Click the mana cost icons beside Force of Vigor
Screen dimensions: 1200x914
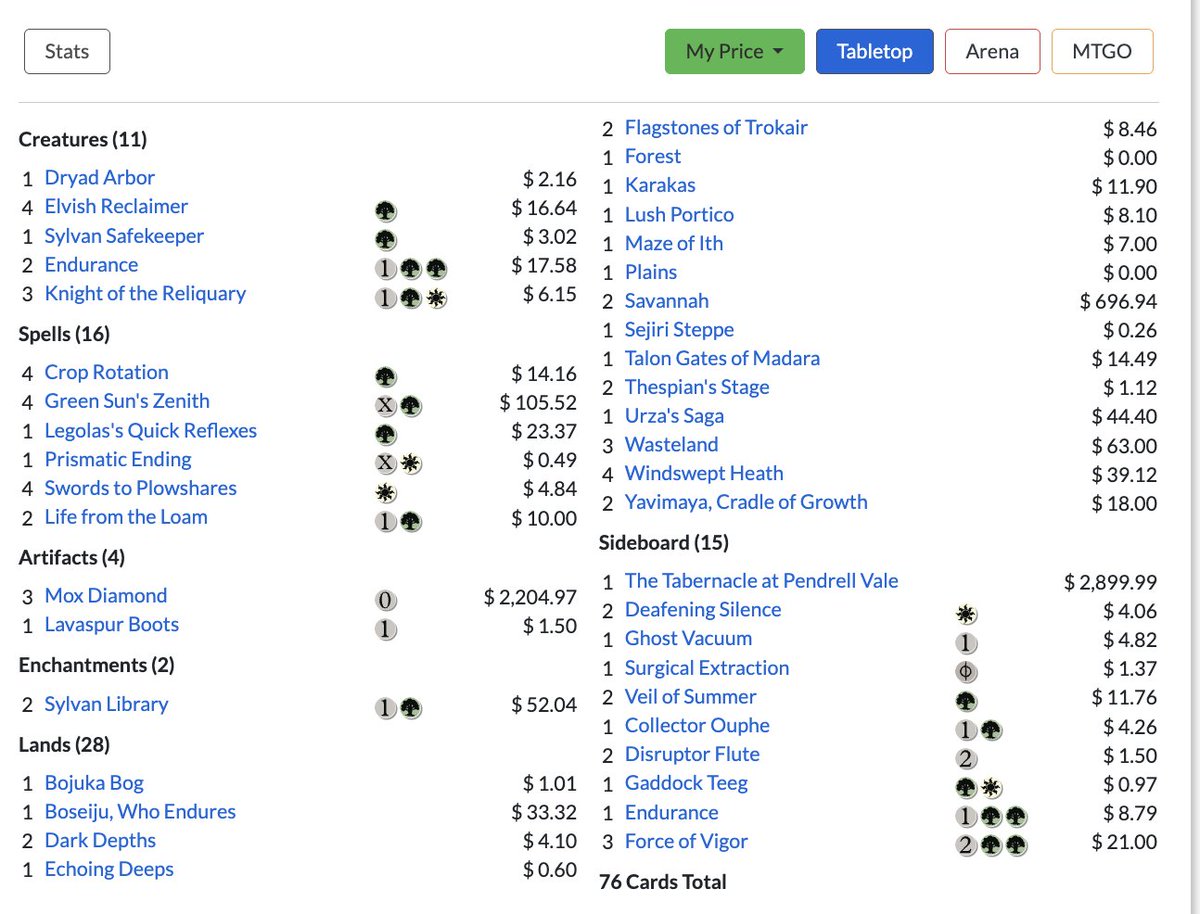990,846
